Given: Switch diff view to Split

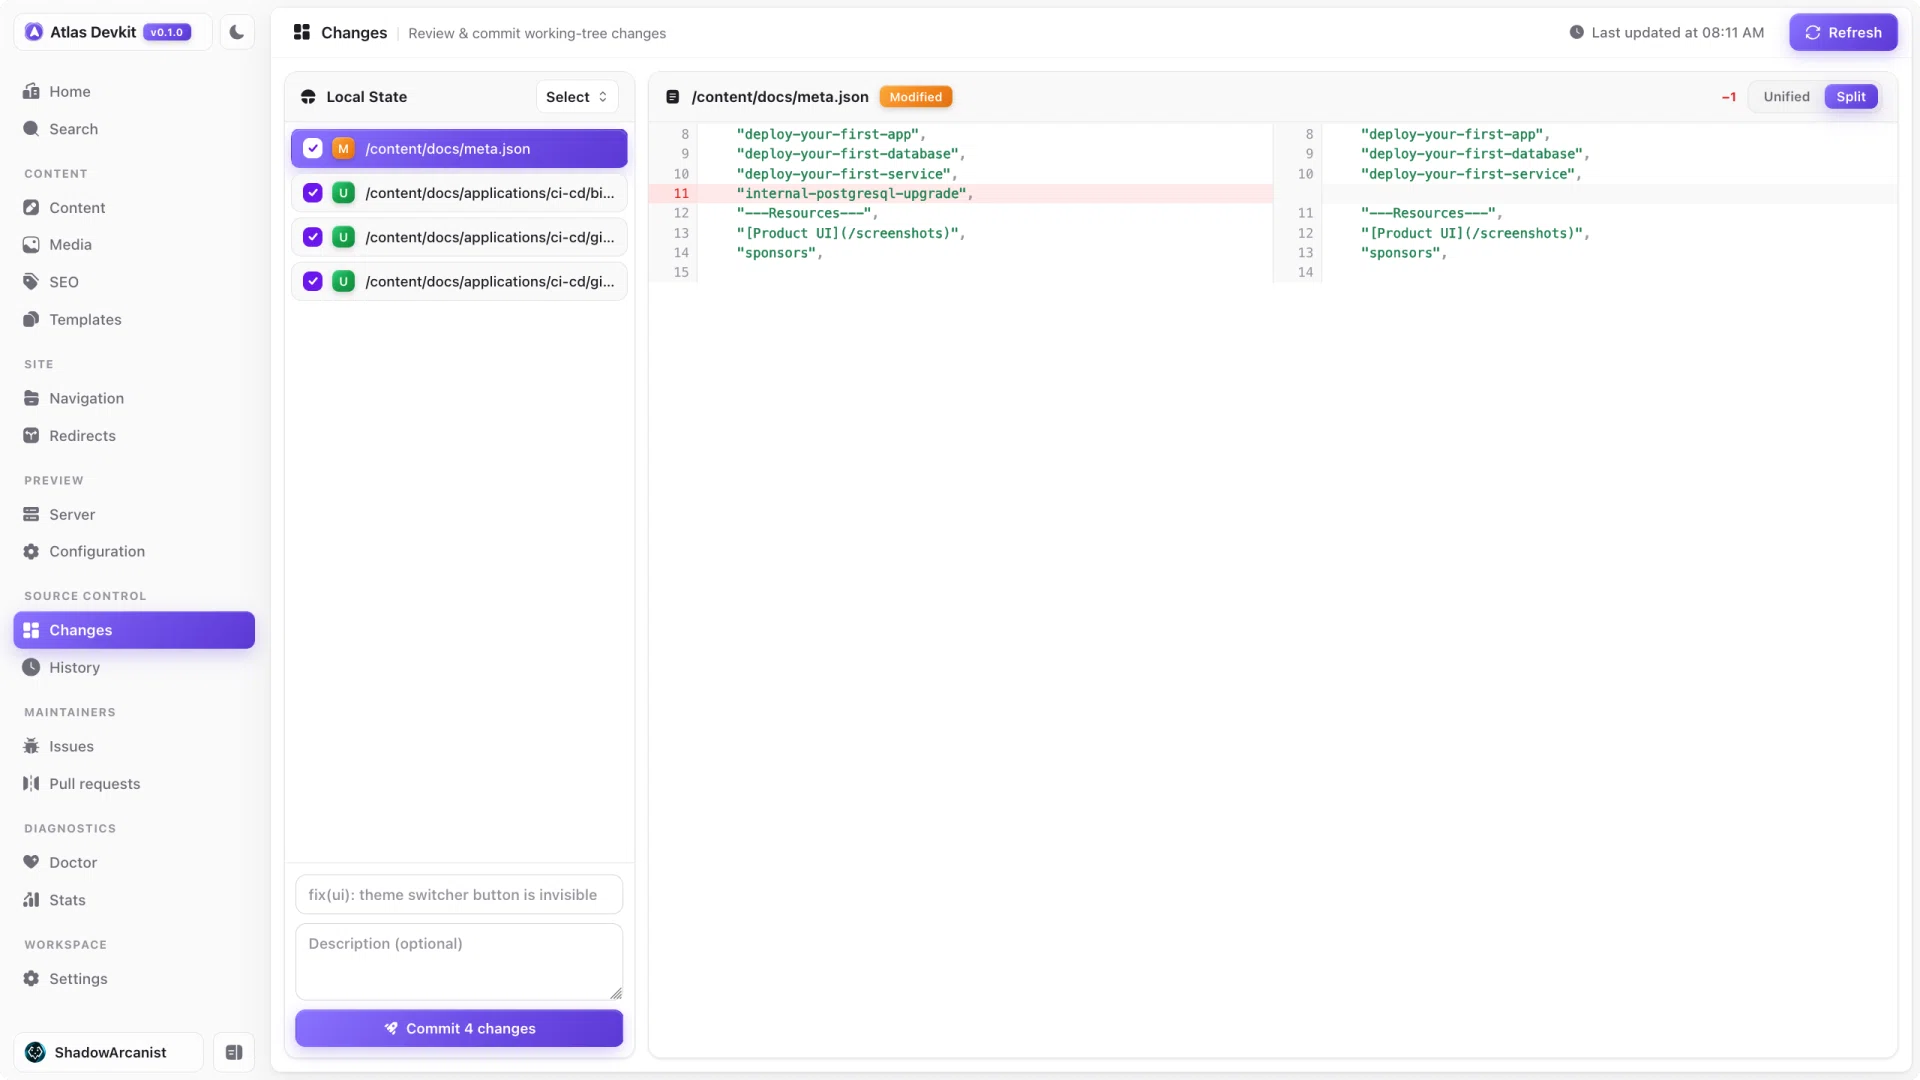Looking at the screenshot, I should pyautogui.click(x=1851, y=97).
